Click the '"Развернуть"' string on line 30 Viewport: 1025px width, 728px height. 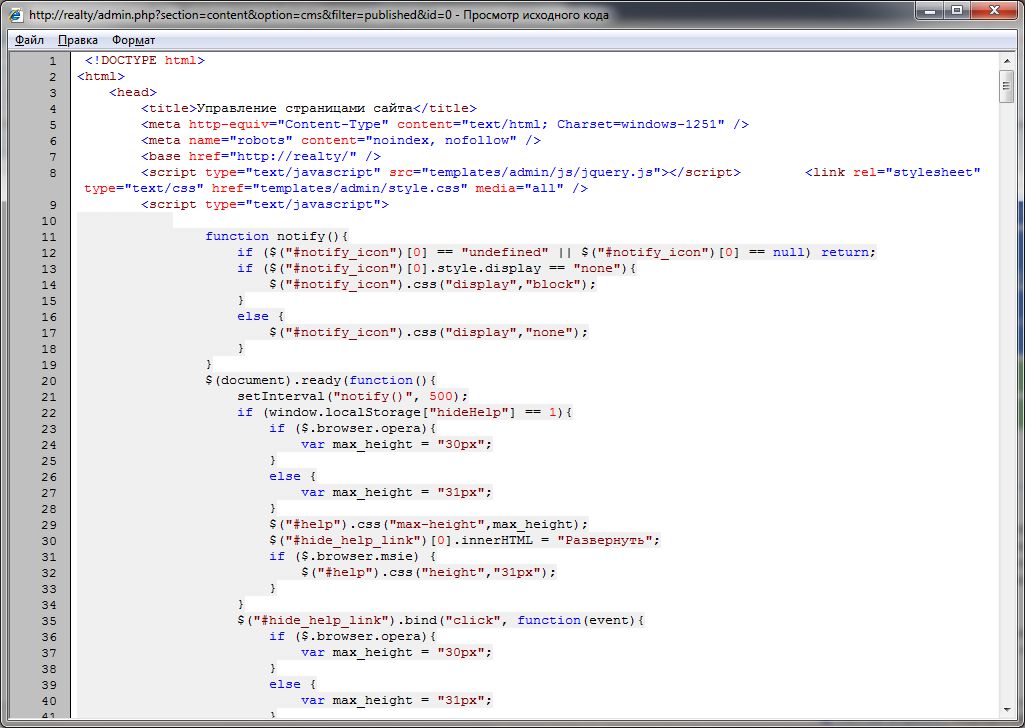[x=605, y=540]
